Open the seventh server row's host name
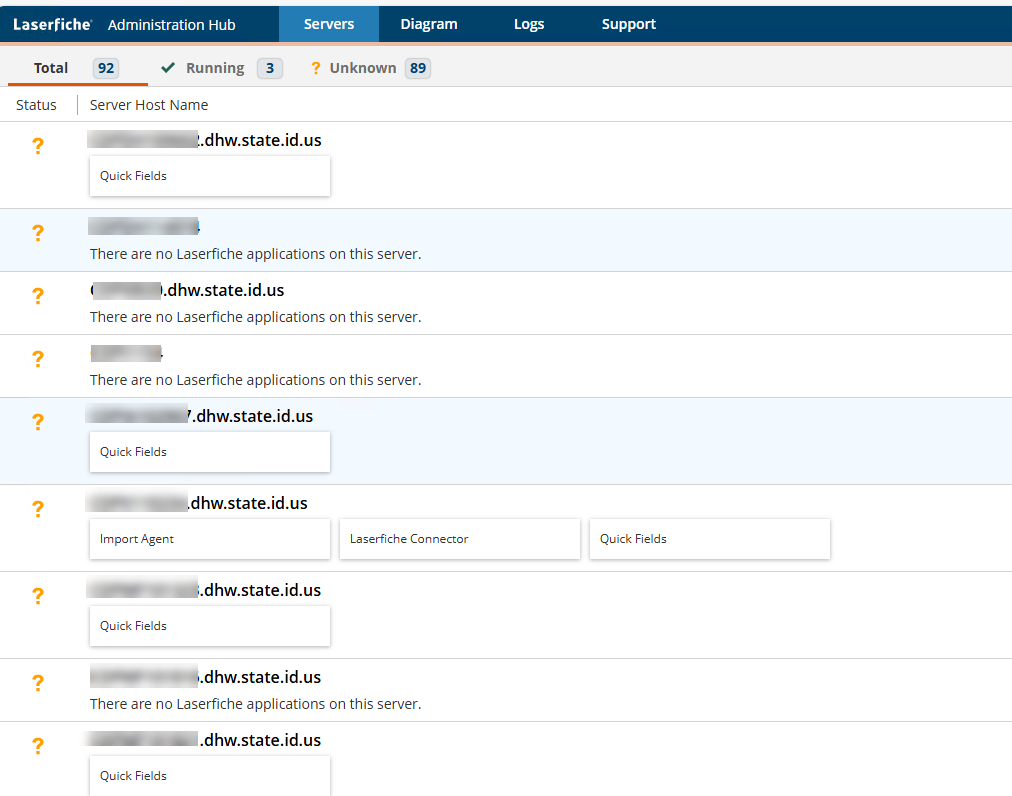 [204, 590]
